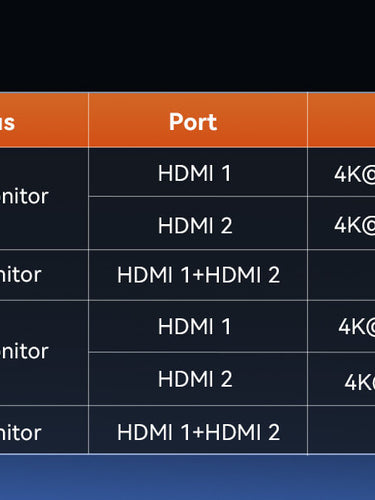Select 'nitor' cell beside last HDMI 1+HDMI 2

click(x=44, y=430)
